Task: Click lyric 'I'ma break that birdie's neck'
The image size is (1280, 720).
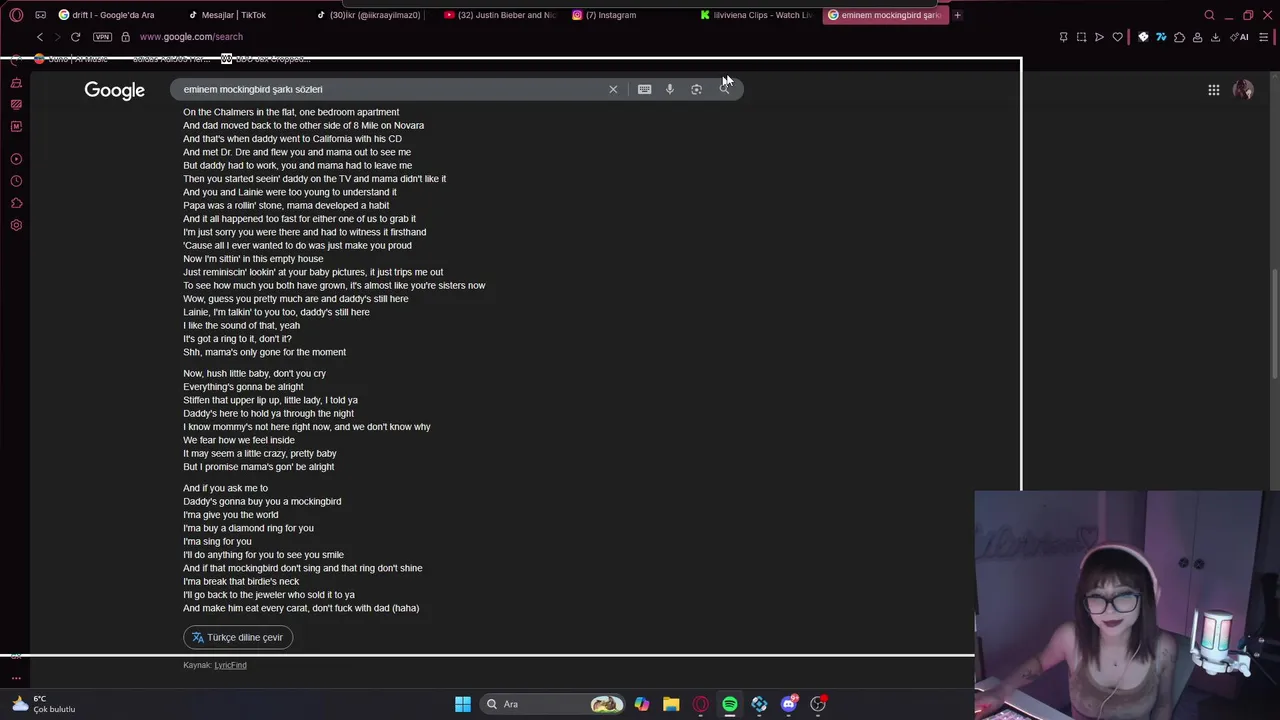Action: click(241, 581)
